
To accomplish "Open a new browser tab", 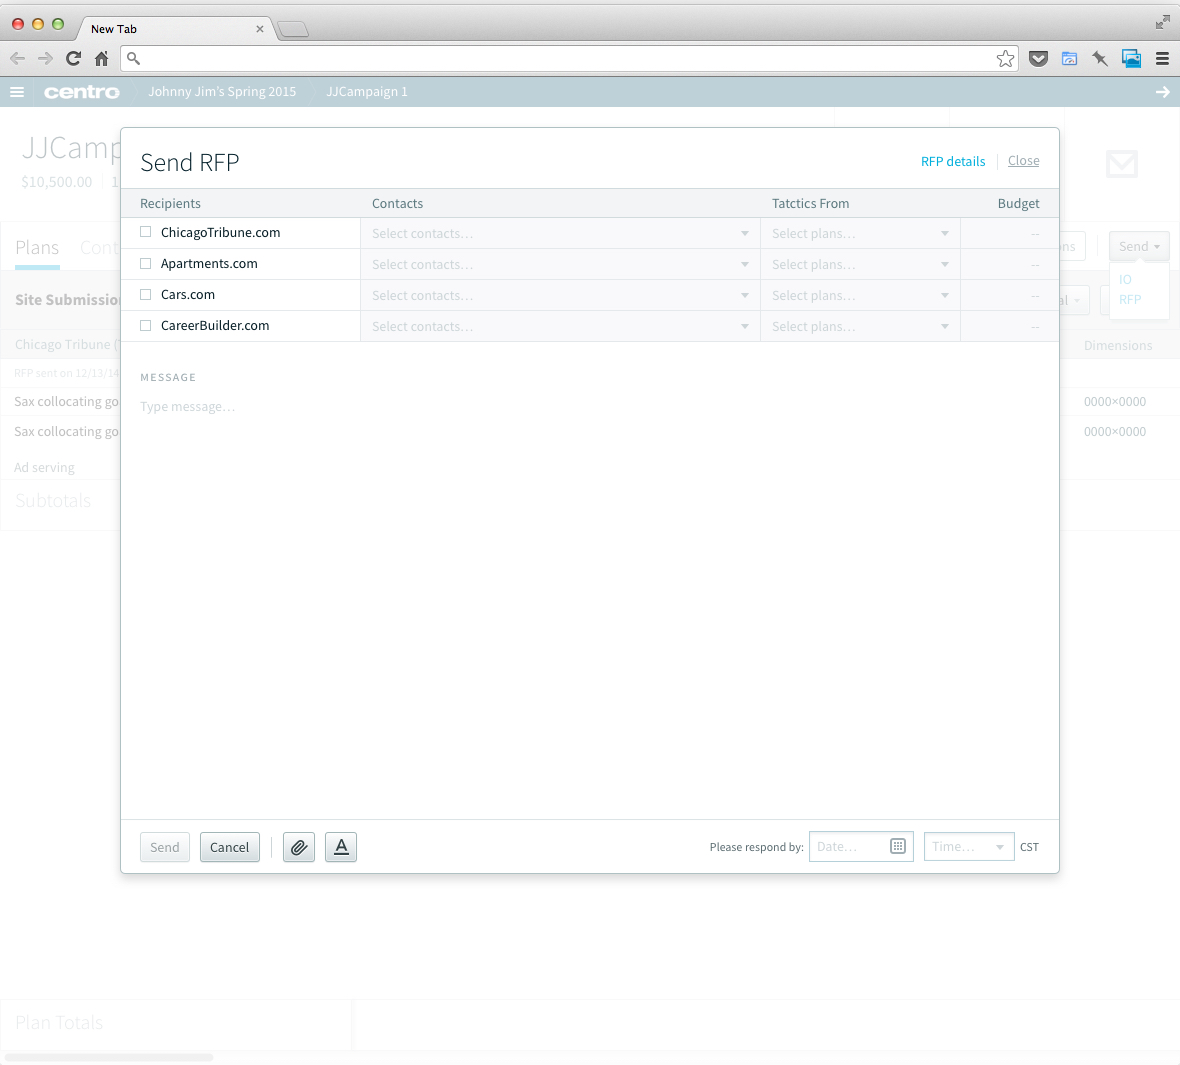I will coord(293,29).
